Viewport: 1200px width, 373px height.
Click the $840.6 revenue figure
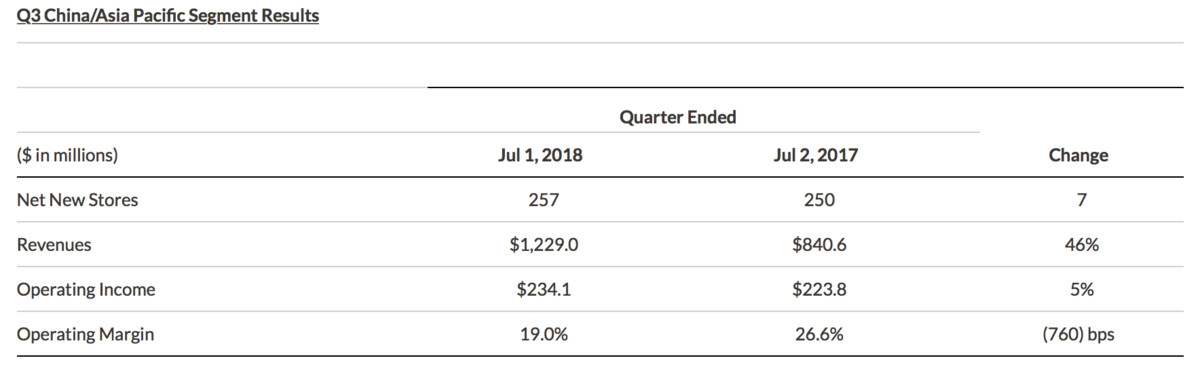click(x=818, y=245)
